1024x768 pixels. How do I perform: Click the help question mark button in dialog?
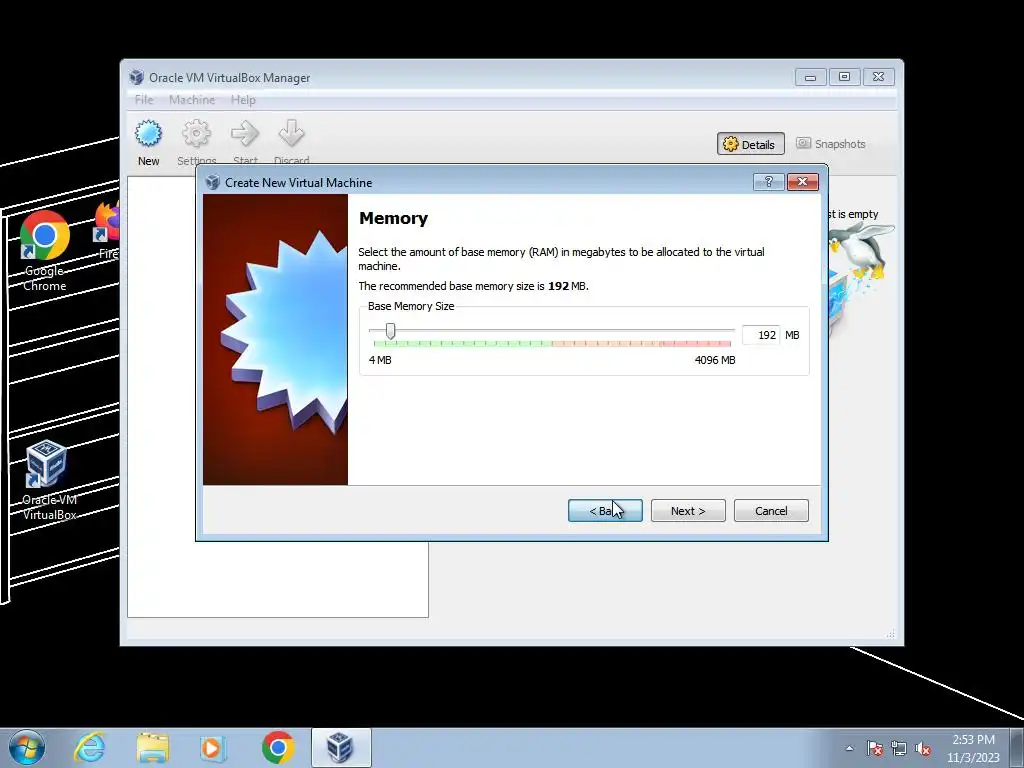tap(768, 182)
